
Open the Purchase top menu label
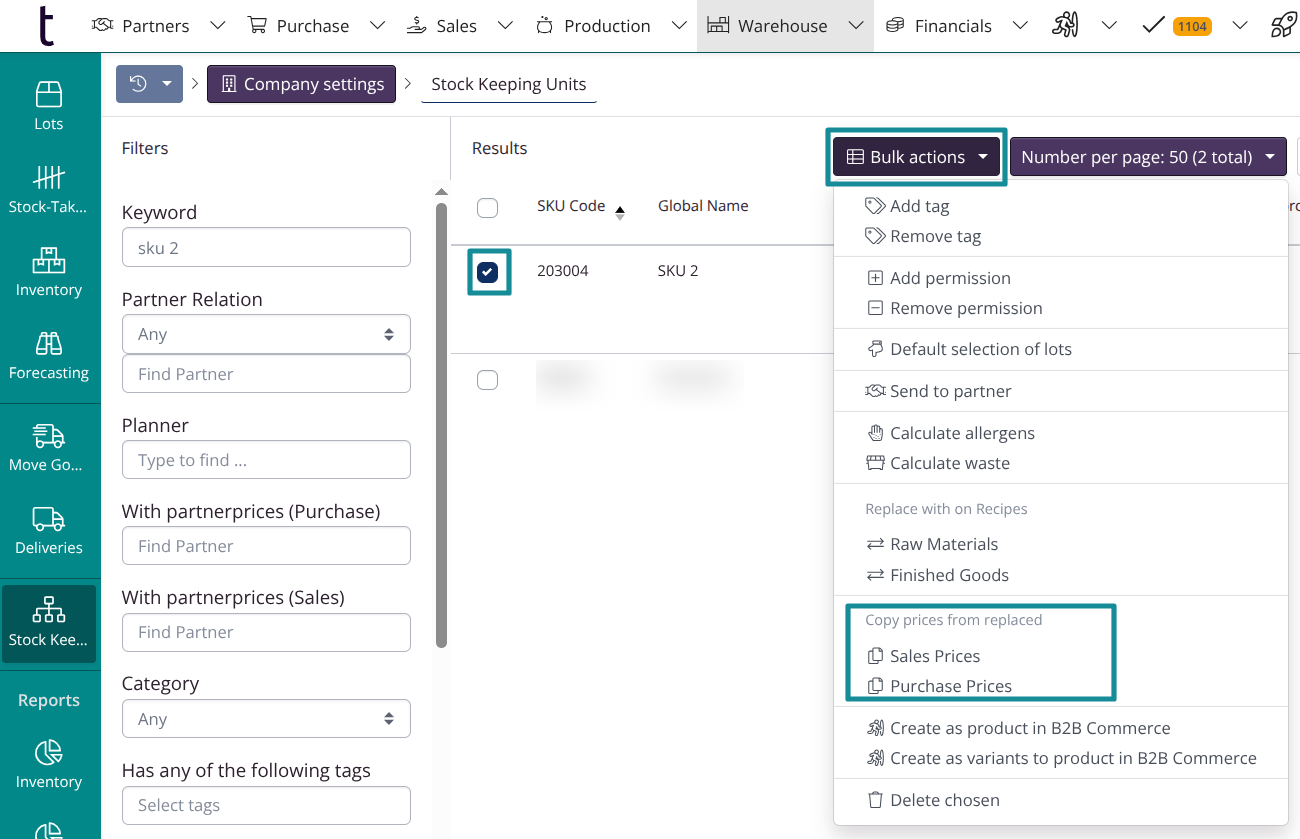[x=313, y=26]
